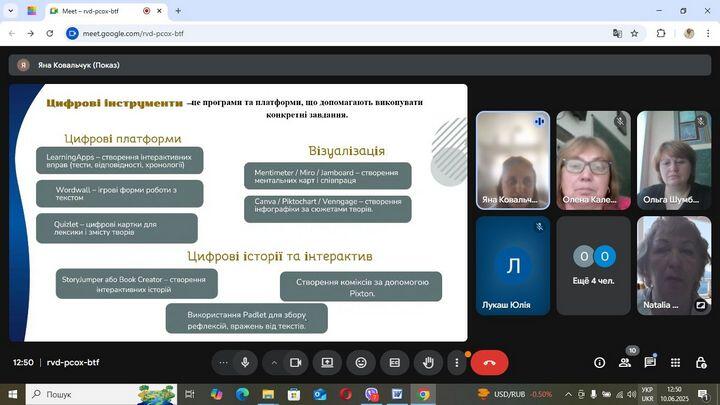Open the clock showing 10.06.2025
Viewport: 720px width, 405px height.
click(675, 394)
